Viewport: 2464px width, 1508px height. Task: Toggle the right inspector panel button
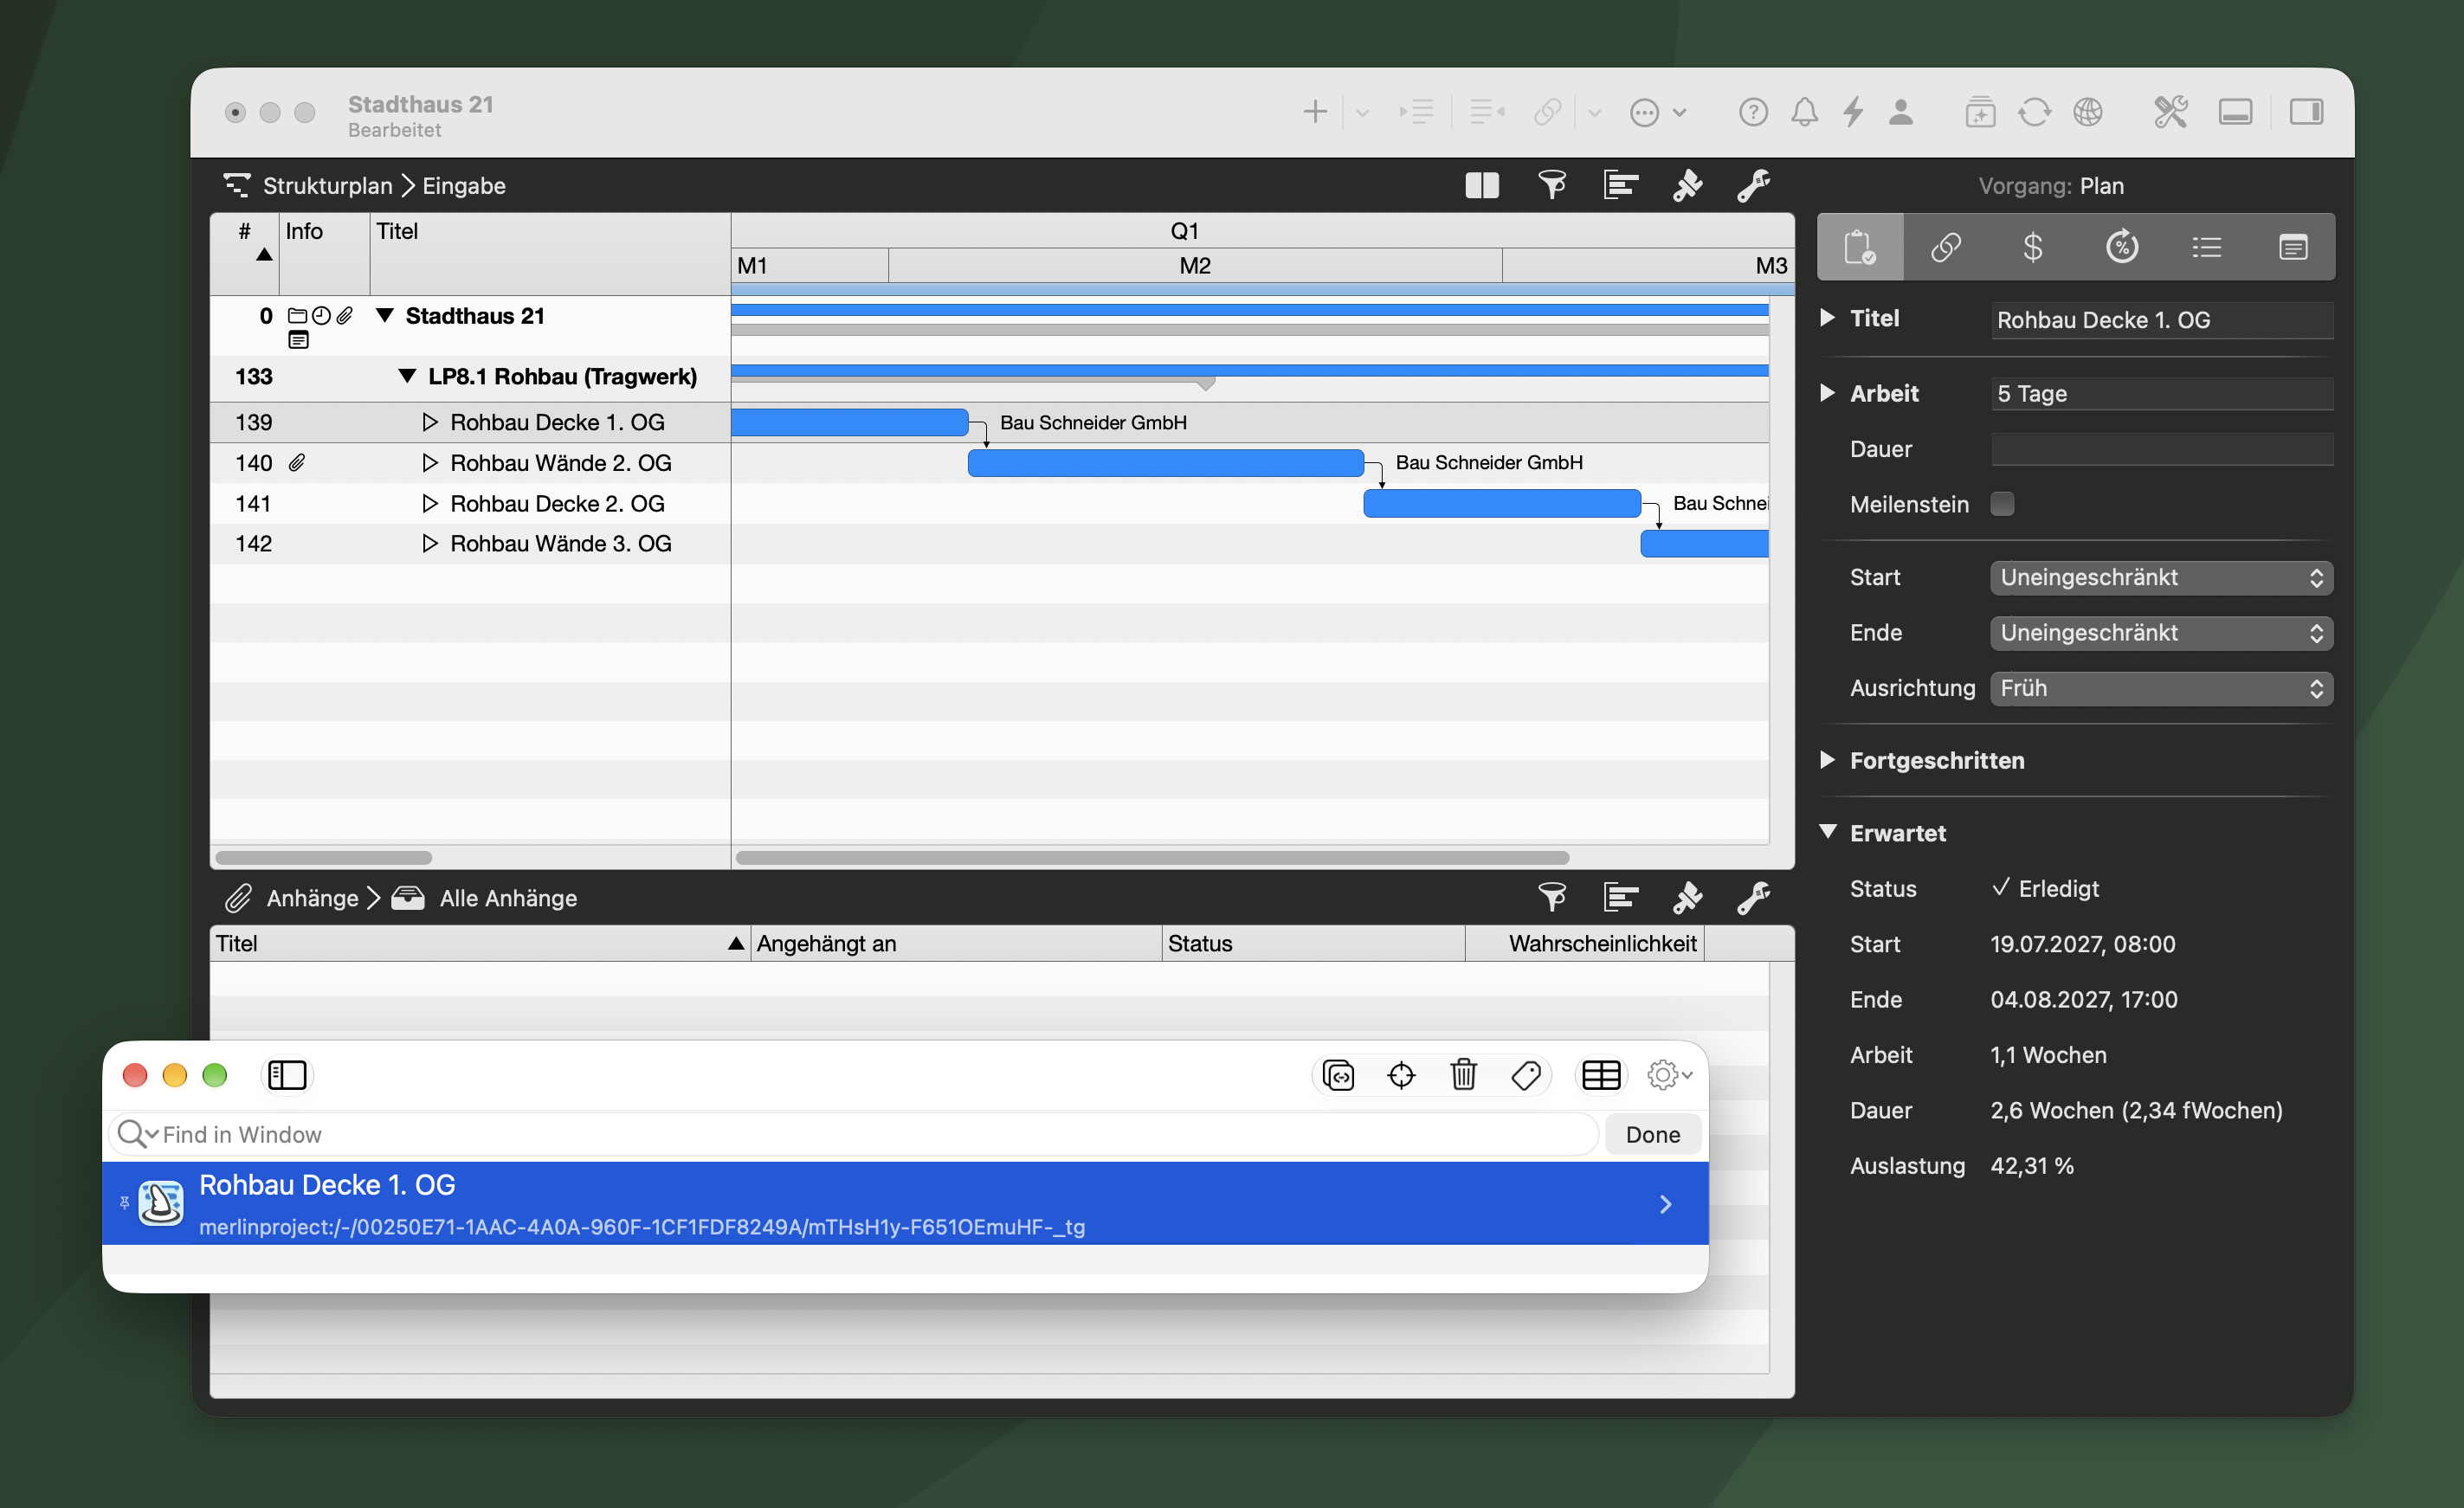coord(2306,112)
